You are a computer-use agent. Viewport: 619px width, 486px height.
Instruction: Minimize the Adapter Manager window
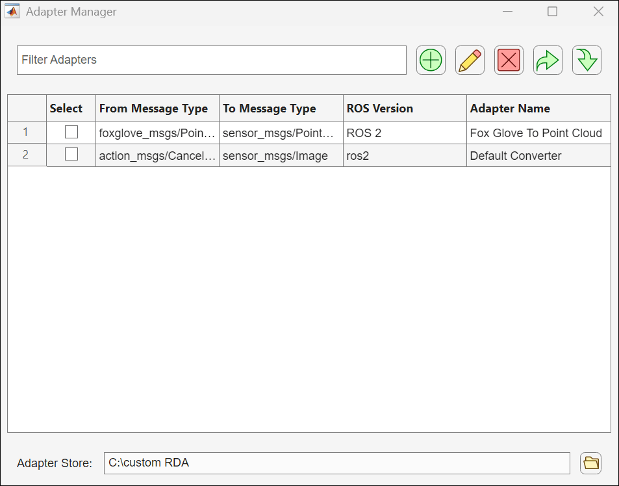pos(508,11)
